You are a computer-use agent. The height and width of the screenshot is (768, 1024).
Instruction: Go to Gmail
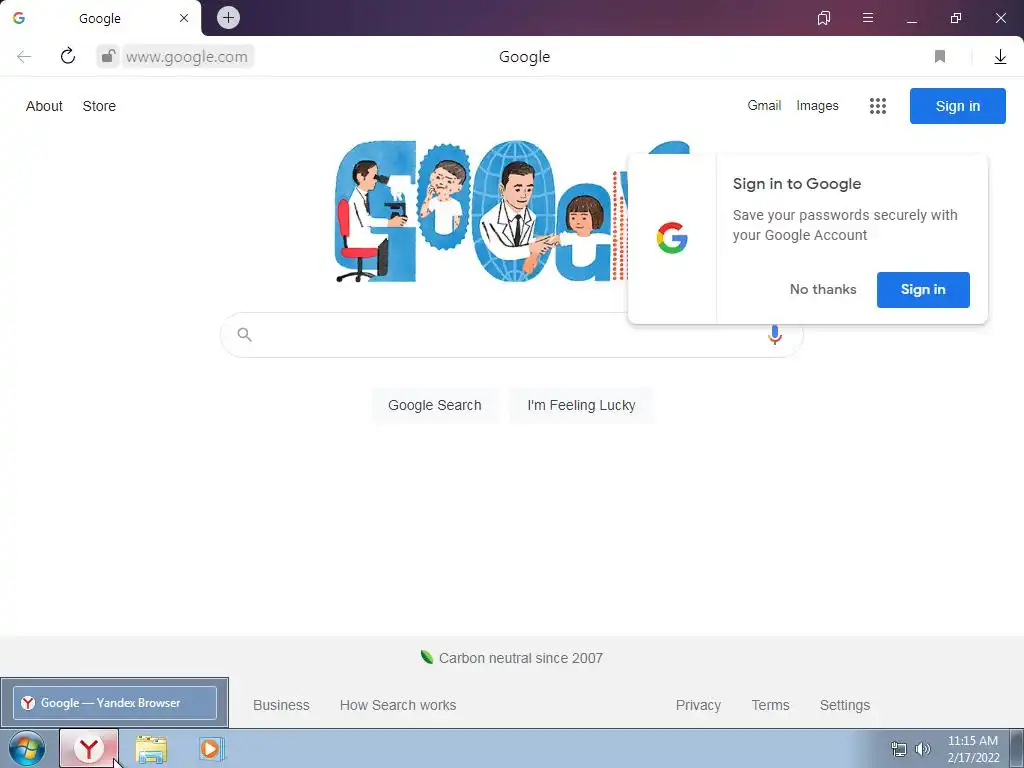(x=764, y=105)
